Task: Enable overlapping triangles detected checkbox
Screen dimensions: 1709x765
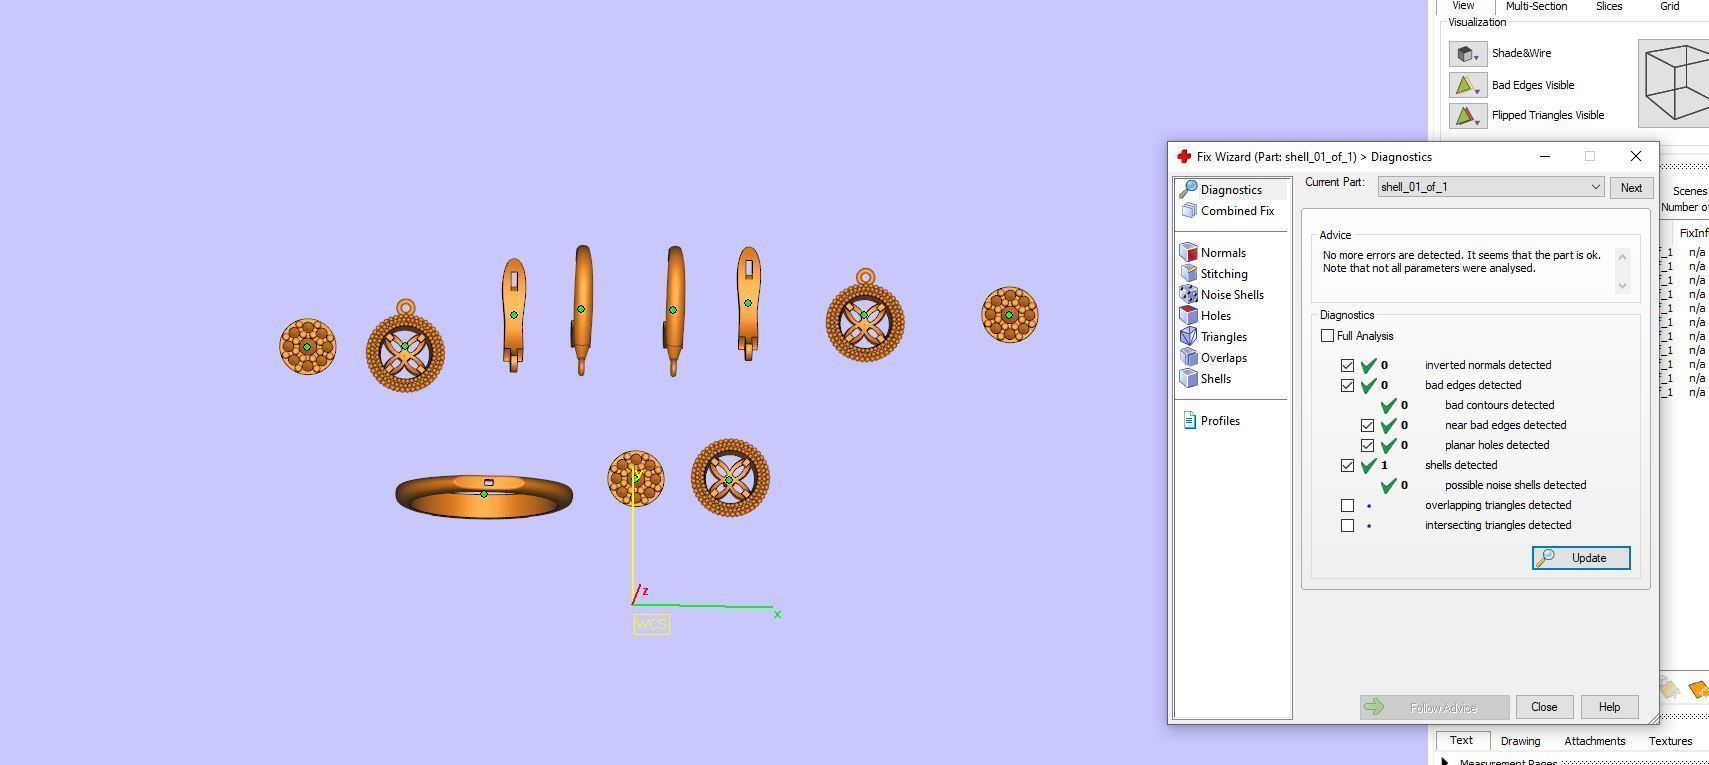Action: (x=1347, y=506)
